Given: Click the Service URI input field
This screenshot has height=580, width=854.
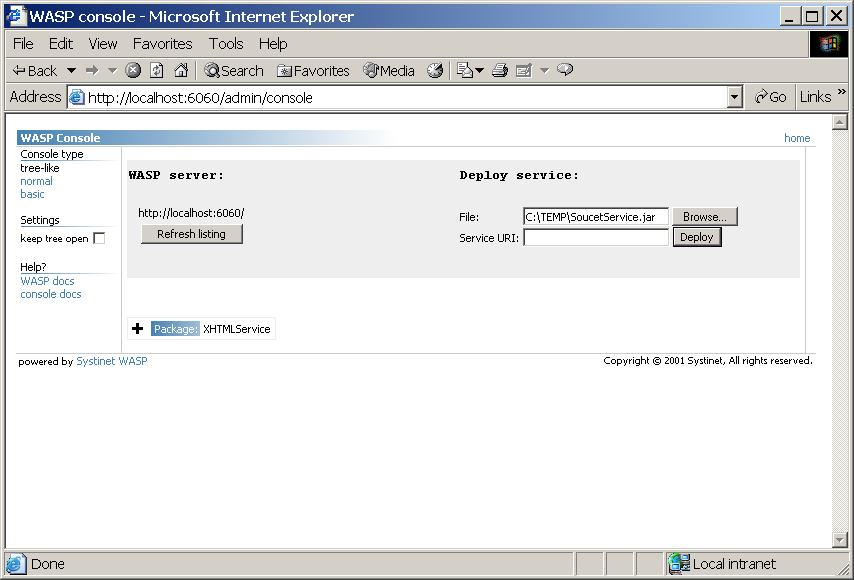Looking at the screenshot, I should 596,237.
